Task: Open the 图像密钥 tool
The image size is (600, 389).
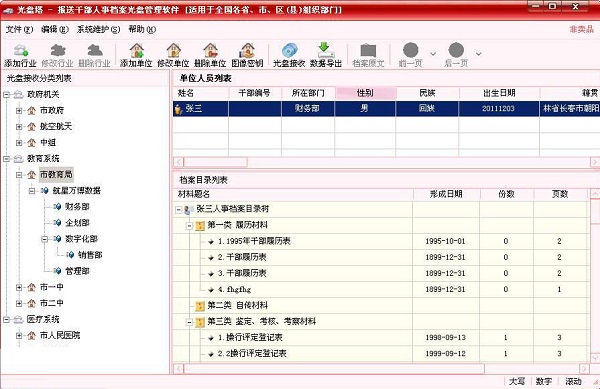Action: (247, 55)
